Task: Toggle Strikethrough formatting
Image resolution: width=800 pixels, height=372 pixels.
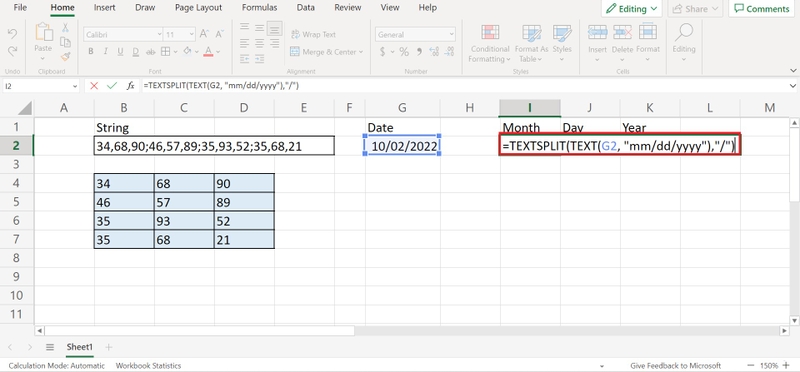Action: [x=151, y=52]
